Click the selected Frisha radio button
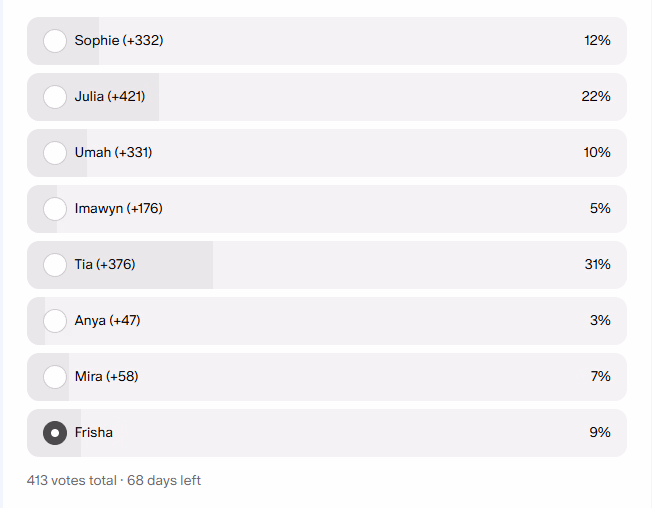Image resolution: width=652 pixels, height=508 pixels. (55, 433)
